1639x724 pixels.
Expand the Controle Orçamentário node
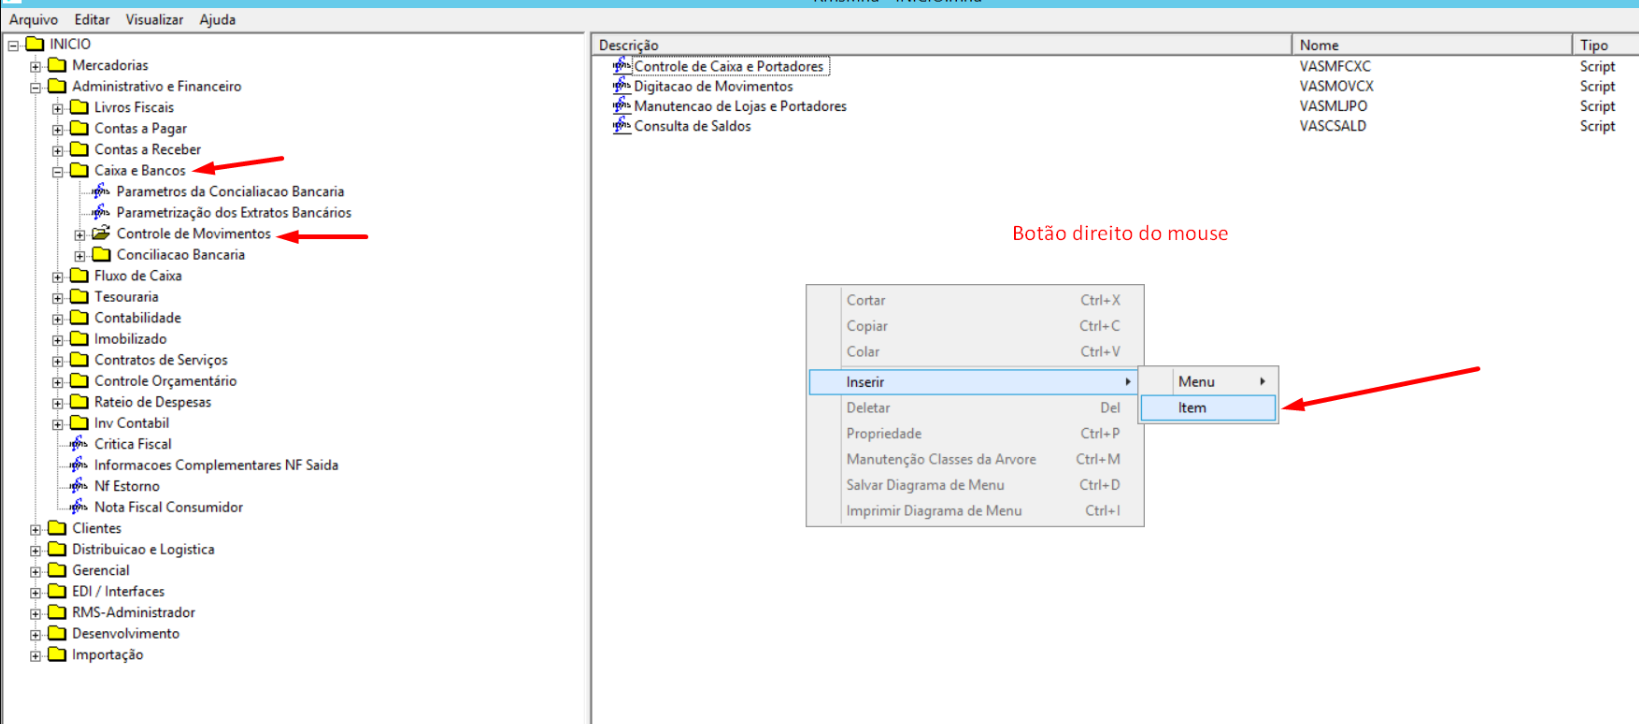pos(57,382)
